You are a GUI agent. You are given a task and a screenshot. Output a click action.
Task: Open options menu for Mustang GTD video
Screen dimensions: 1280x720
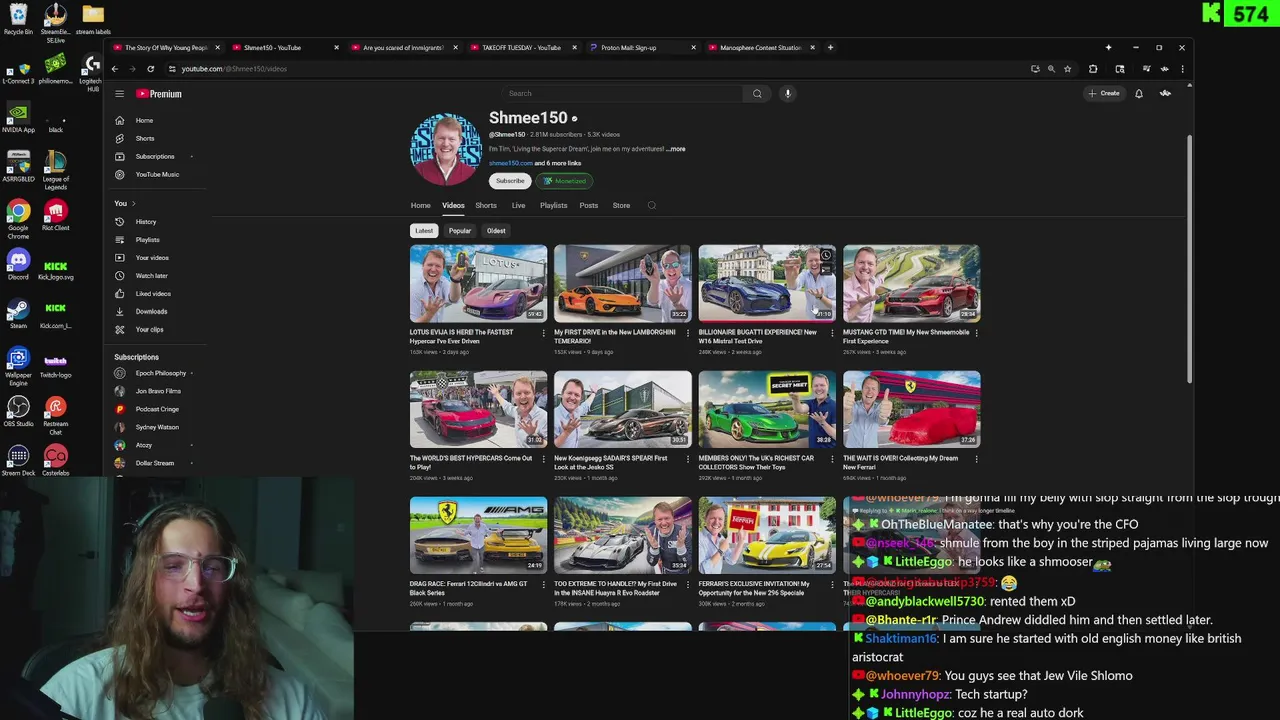[x=976, y=333]
